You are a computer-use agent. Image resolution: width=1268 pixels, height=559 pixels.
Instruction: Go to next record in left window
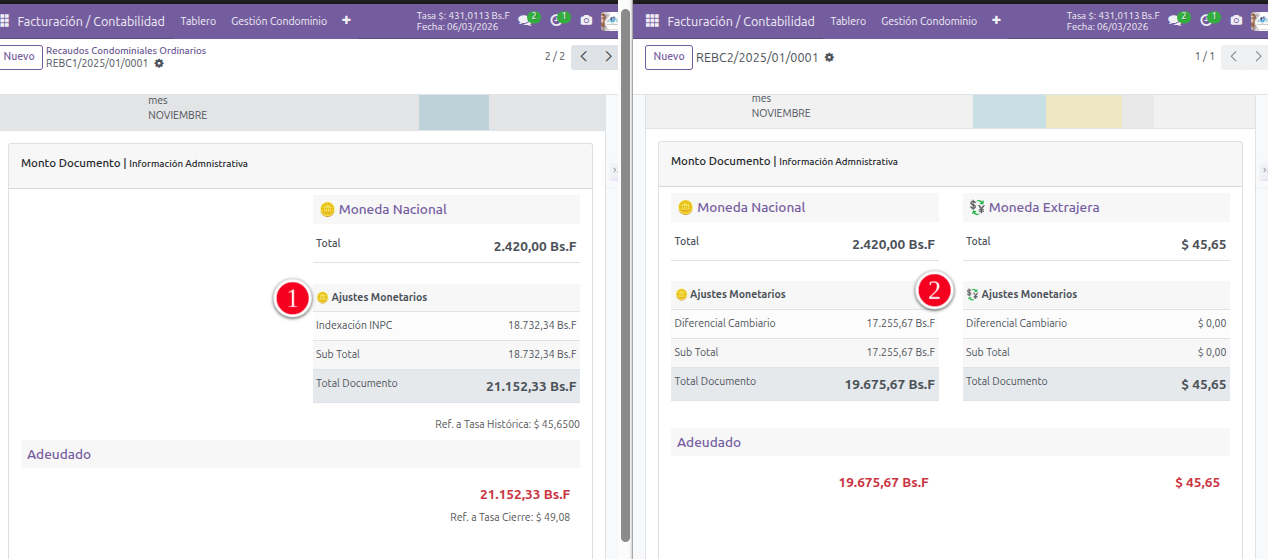click(608, 57)
